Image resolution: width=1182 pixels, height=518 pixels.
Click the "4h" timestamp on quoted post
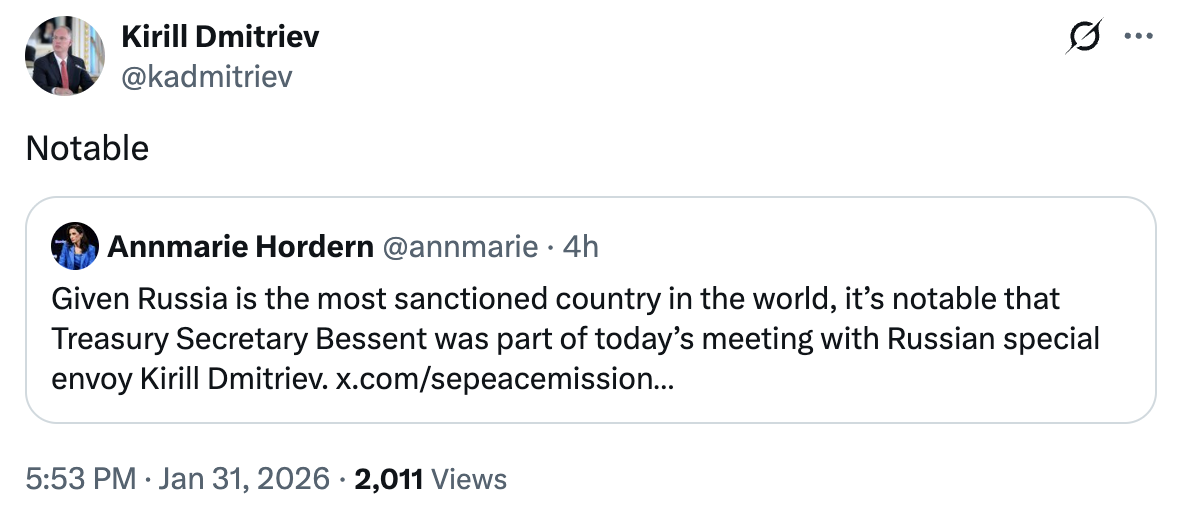pos(581,247)
